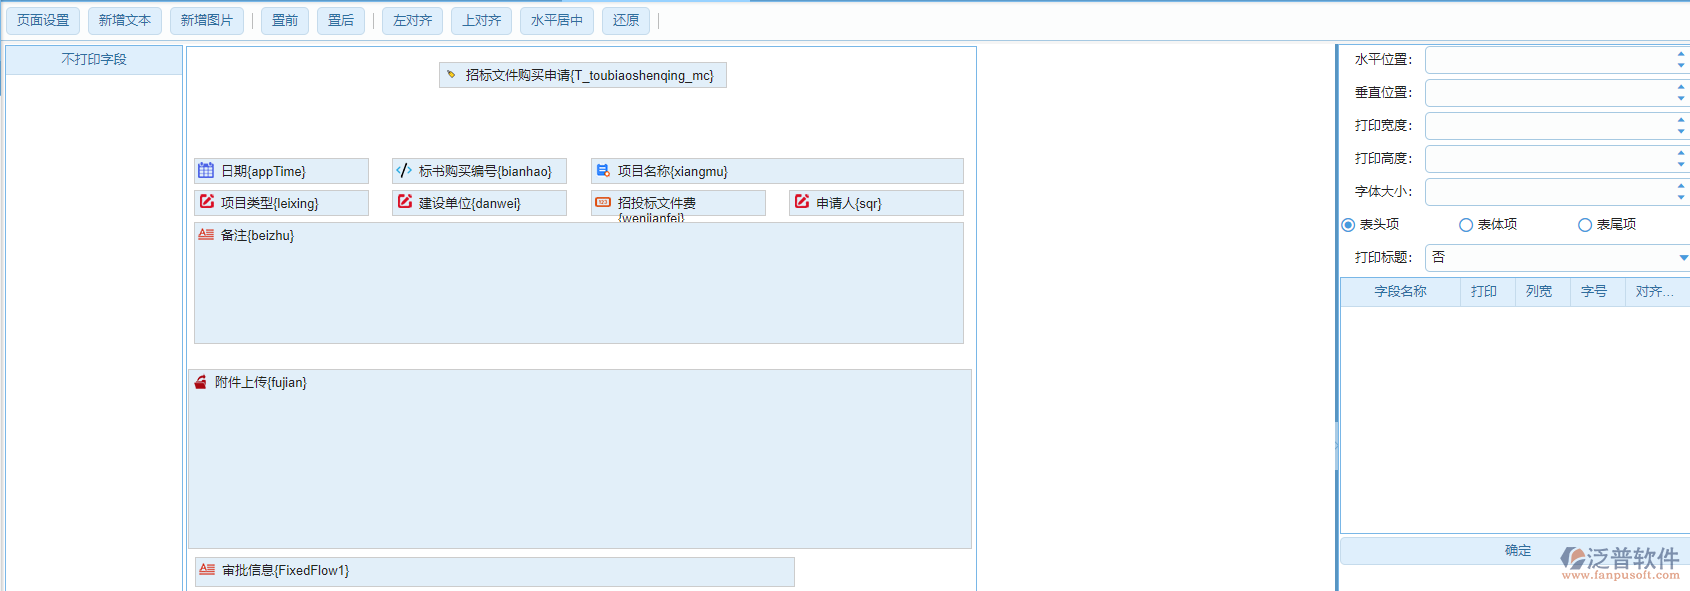Increase 字体大小 with the up arrow

[x=1681, y=186]
